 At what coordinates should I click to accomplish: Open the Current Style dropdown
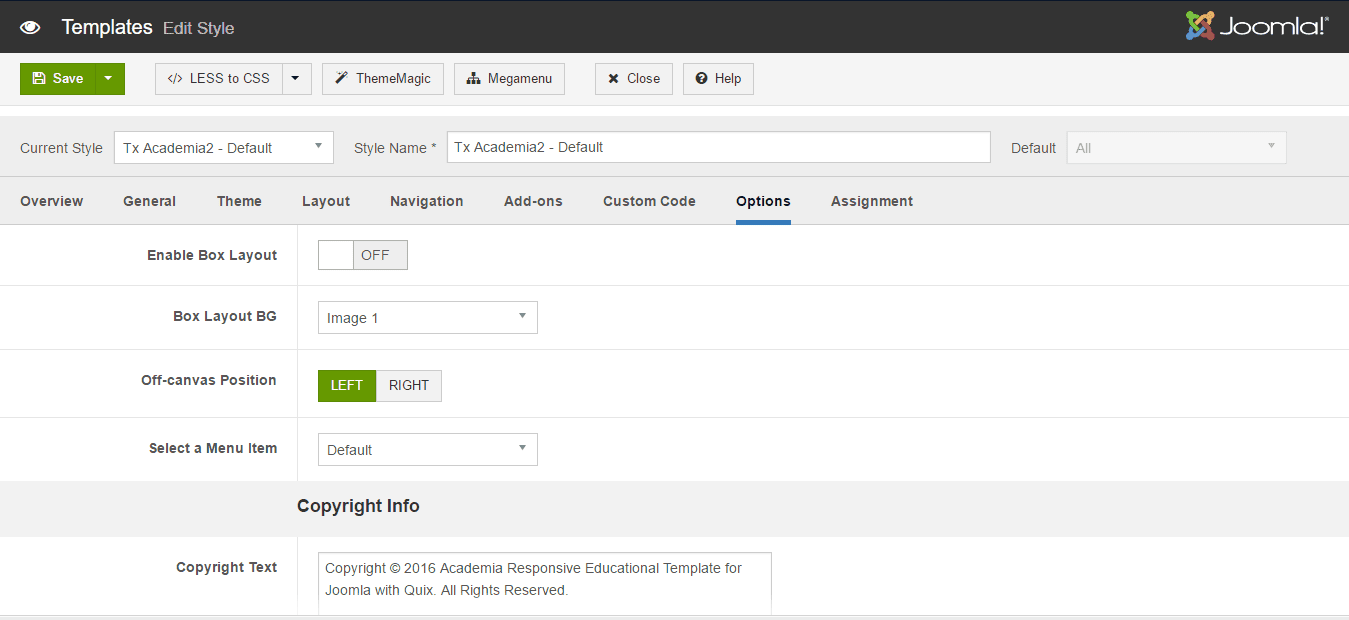[223, 147]
